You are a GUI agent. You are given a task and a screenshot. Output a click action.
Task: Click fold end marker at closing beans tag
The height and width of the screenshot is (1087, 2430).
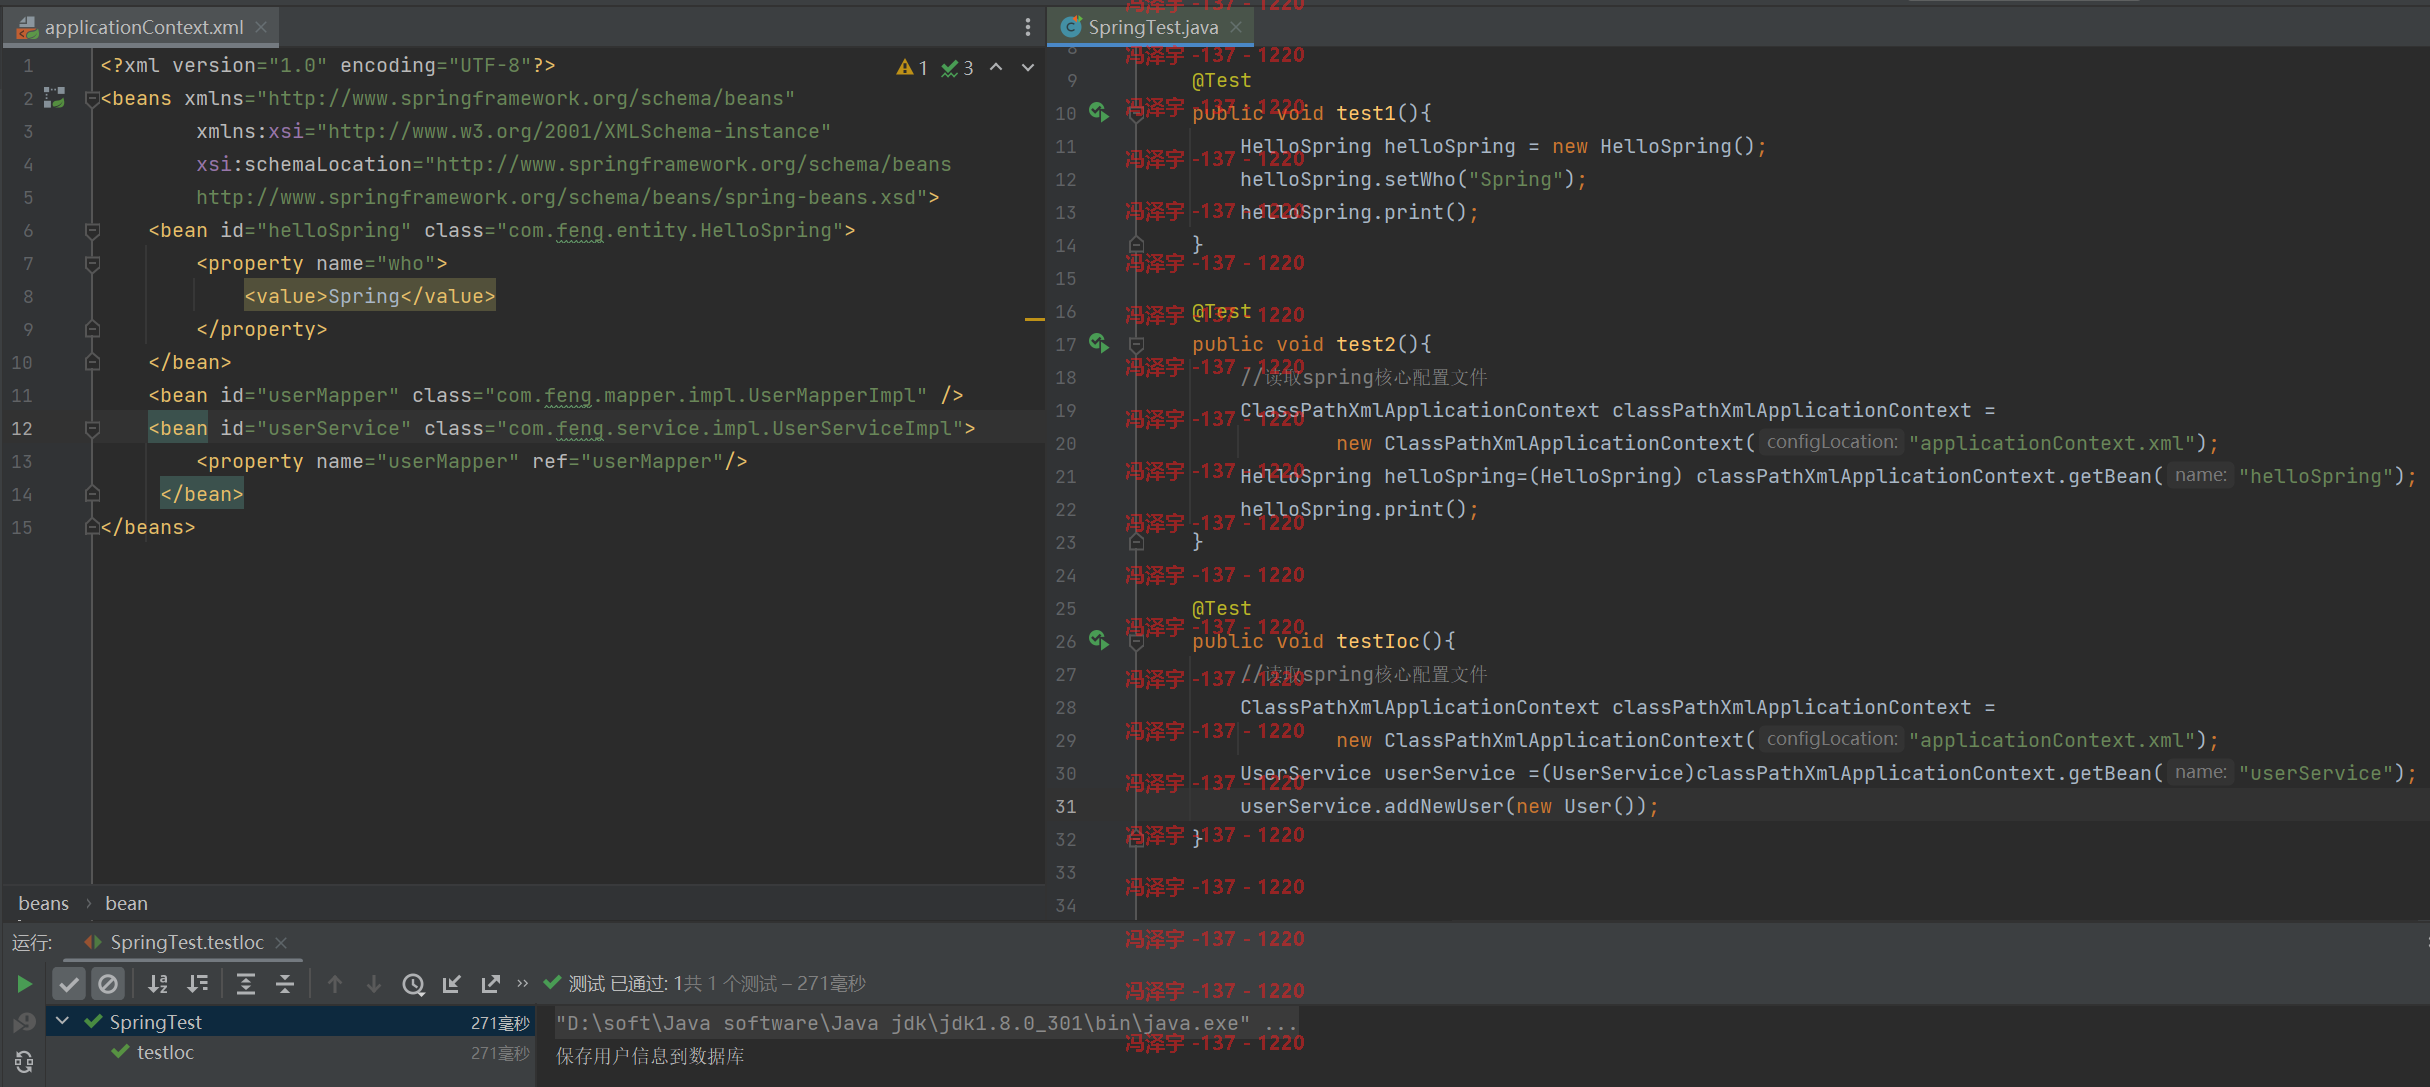(x=92, y=527)
